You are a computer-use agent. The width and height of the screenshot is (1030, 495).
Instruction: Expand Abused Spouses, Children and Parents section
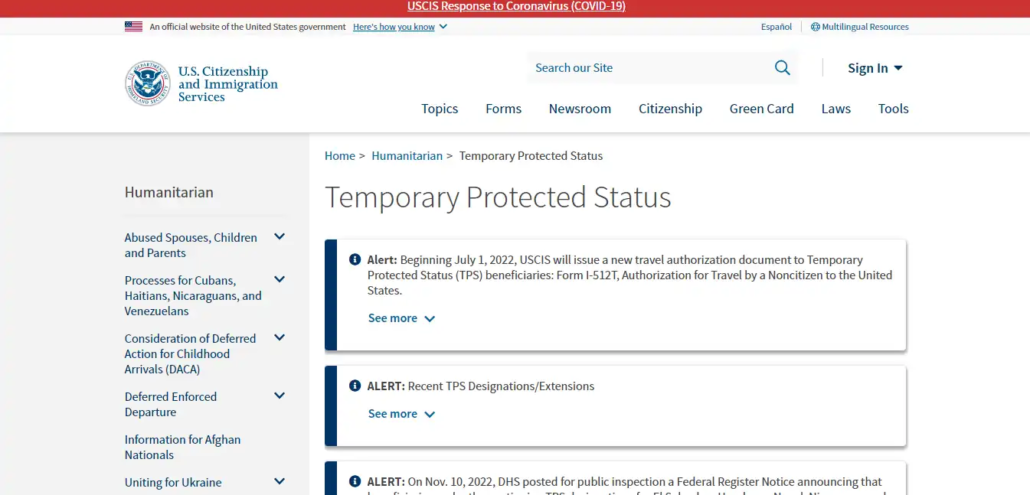279,236
